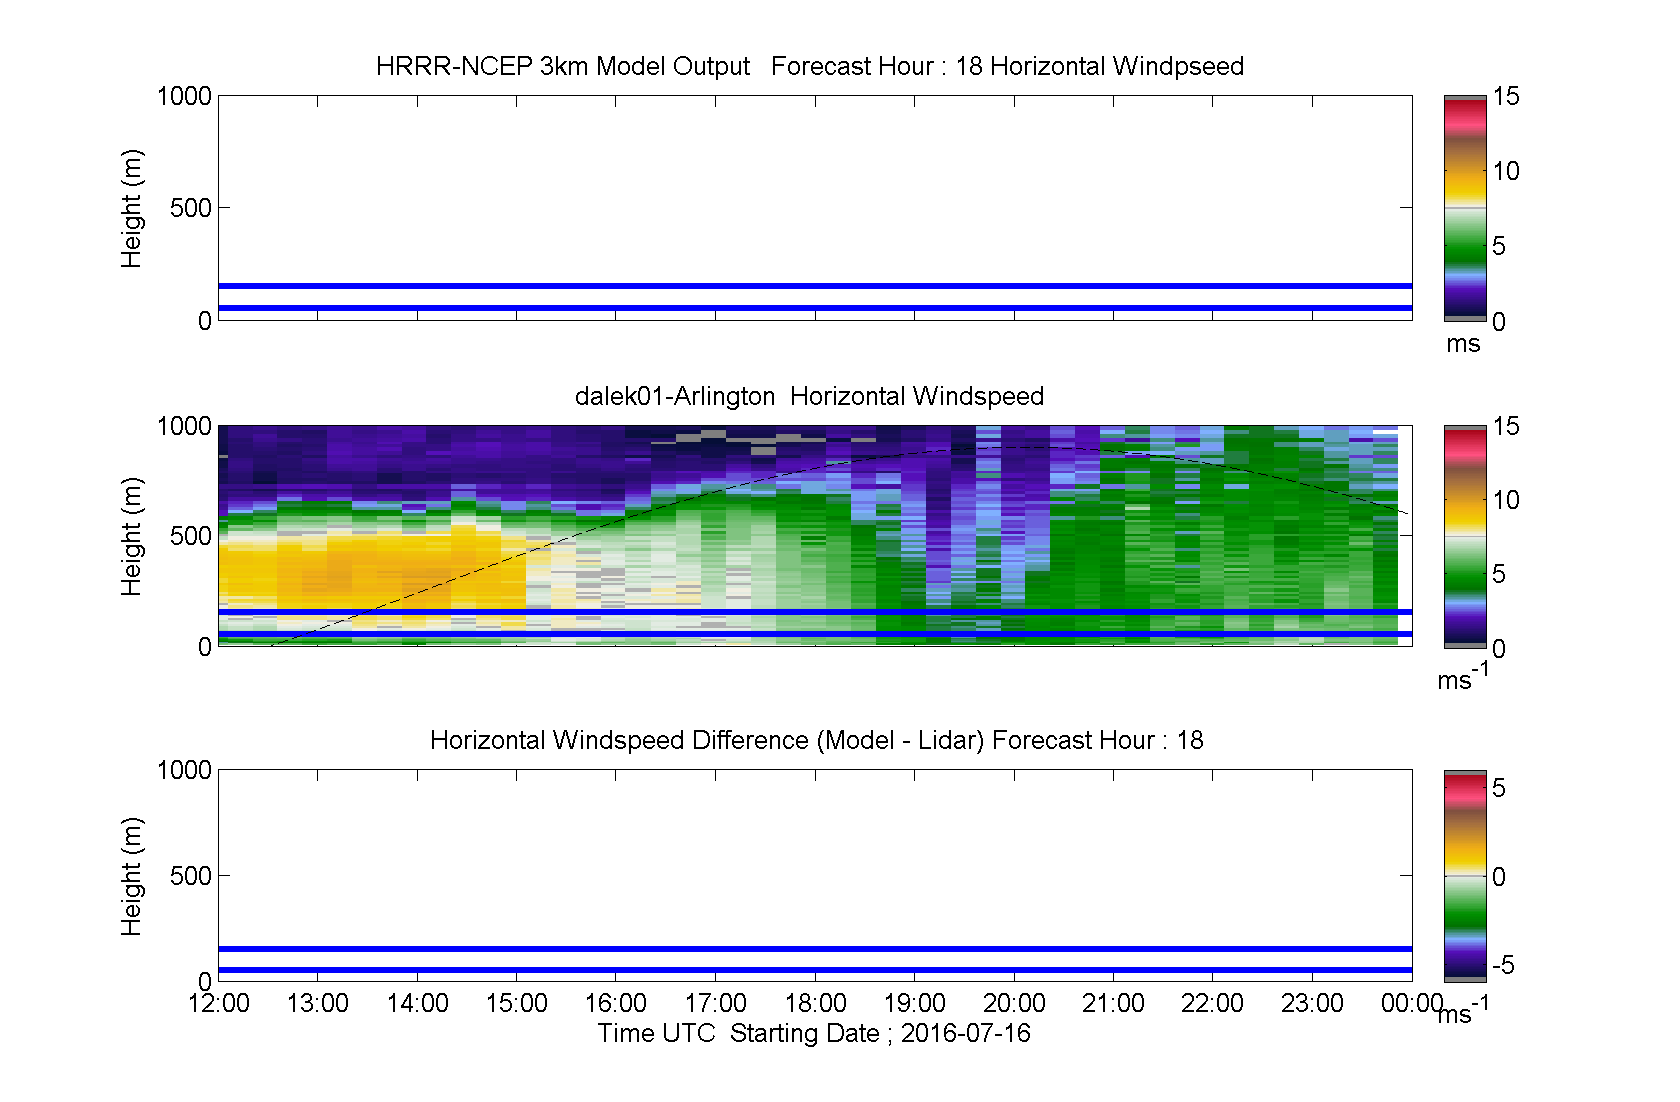1680x1102 pixels.
Task: Click the 20:00 time tick label
Action: pos(1014,1003)
